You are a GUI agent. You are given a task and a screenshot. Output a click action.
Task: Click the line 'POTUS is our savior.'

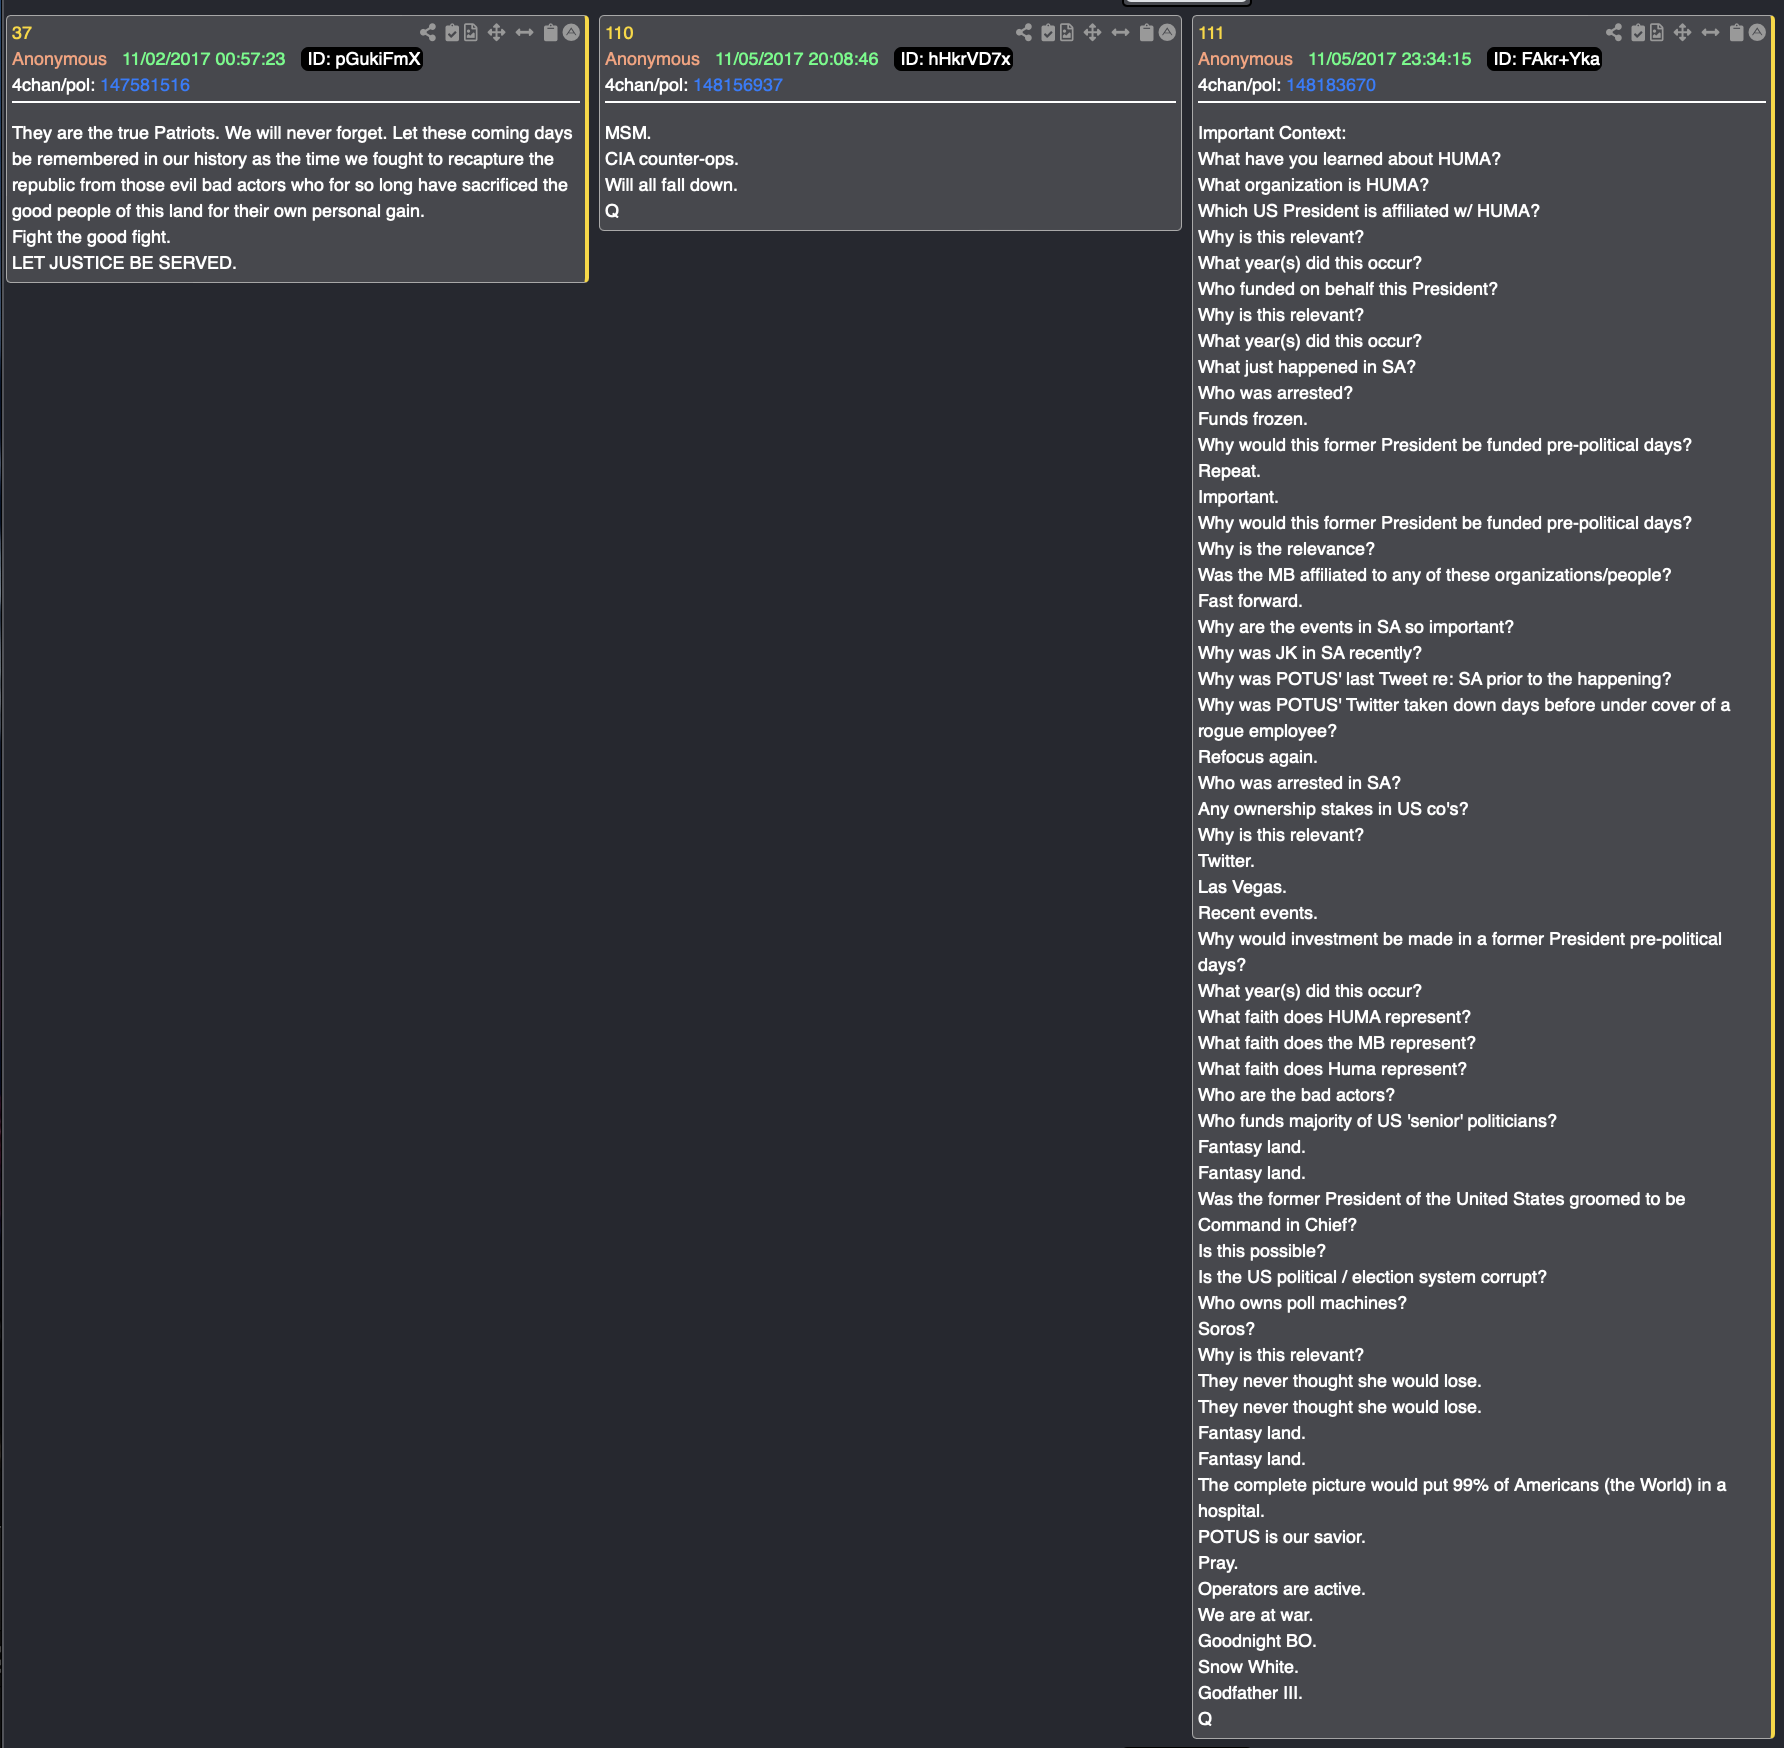click(x=1282, y=1537)
